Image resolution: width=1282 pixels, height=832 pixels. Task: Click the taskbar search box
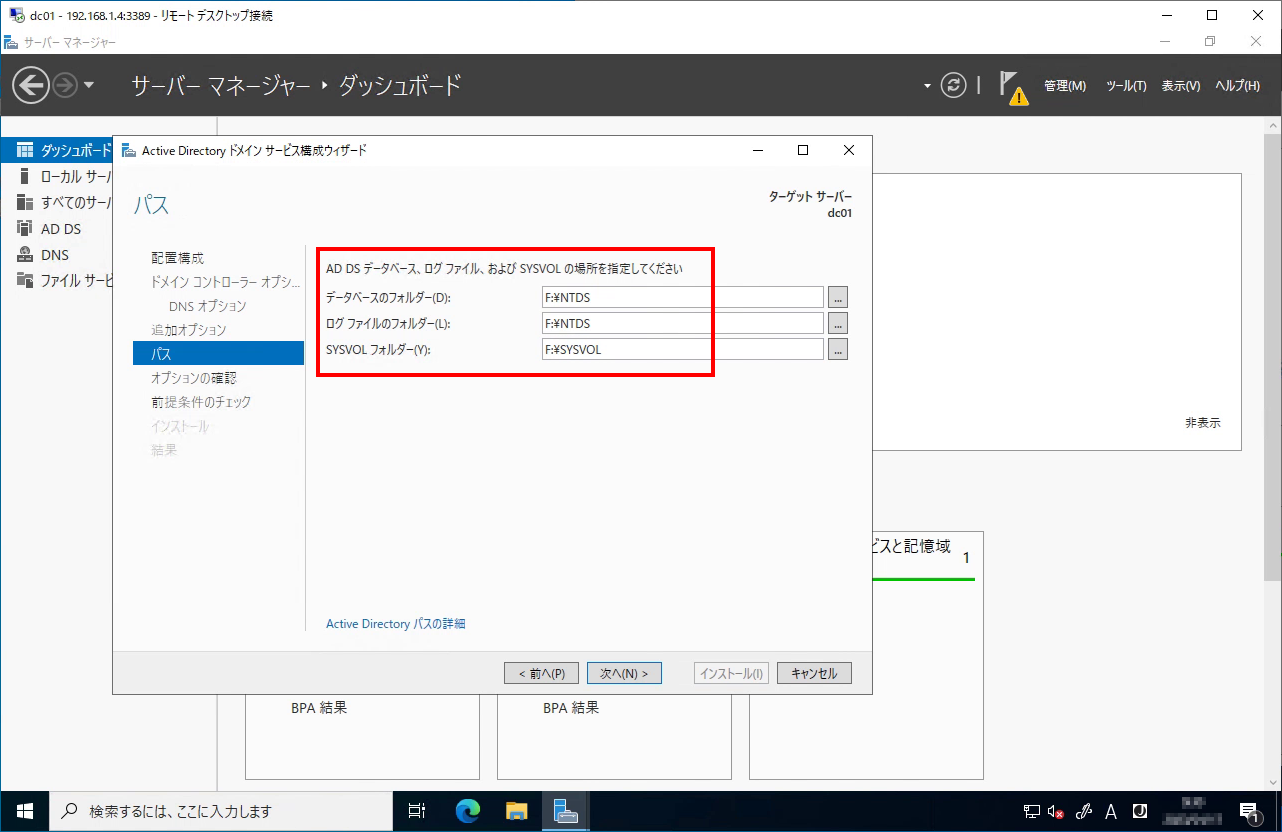[220, 811]
